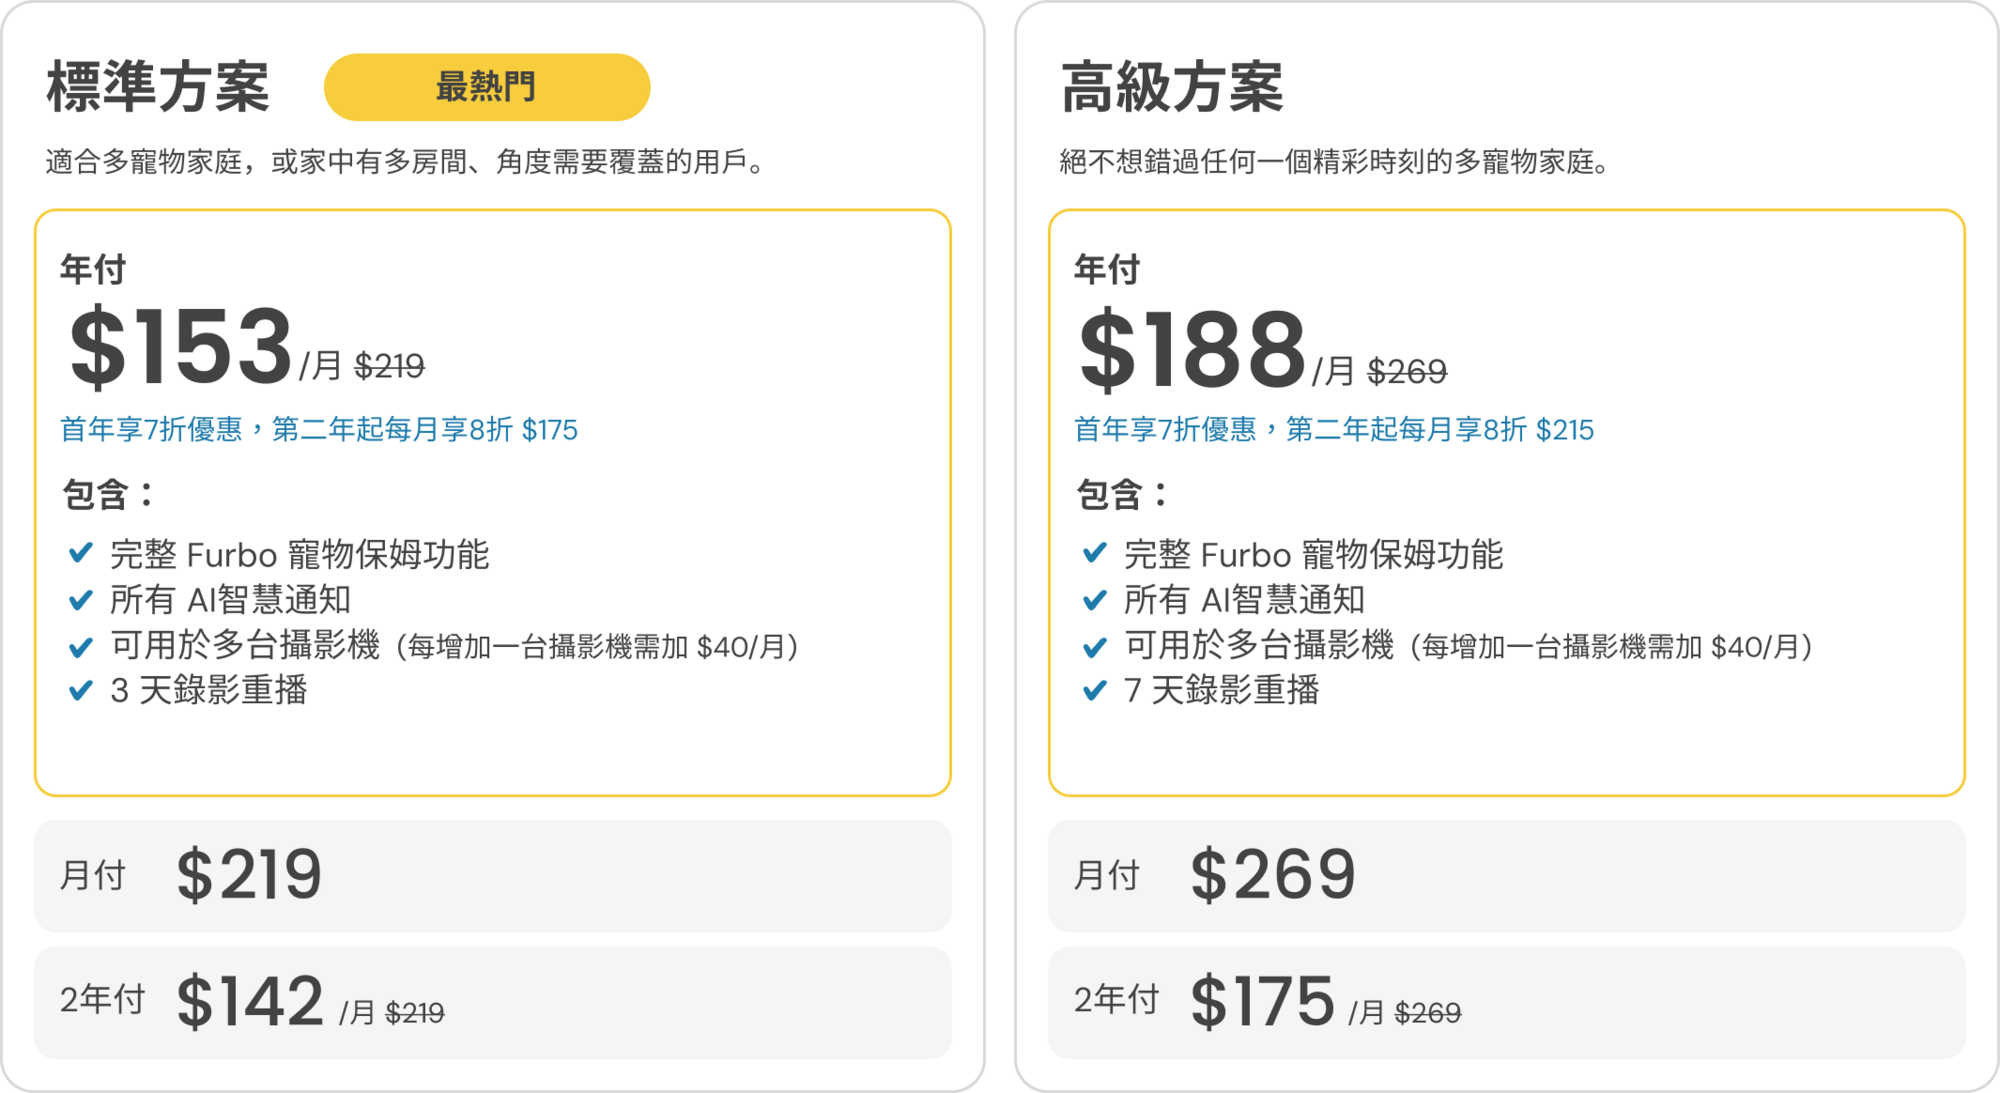Viewport: 2000px width, 1093px height.
Task: Click checkmark beside 可用於多台攝影機 in 標準方案
Action: pyautogui.click(x=81, y=647)
